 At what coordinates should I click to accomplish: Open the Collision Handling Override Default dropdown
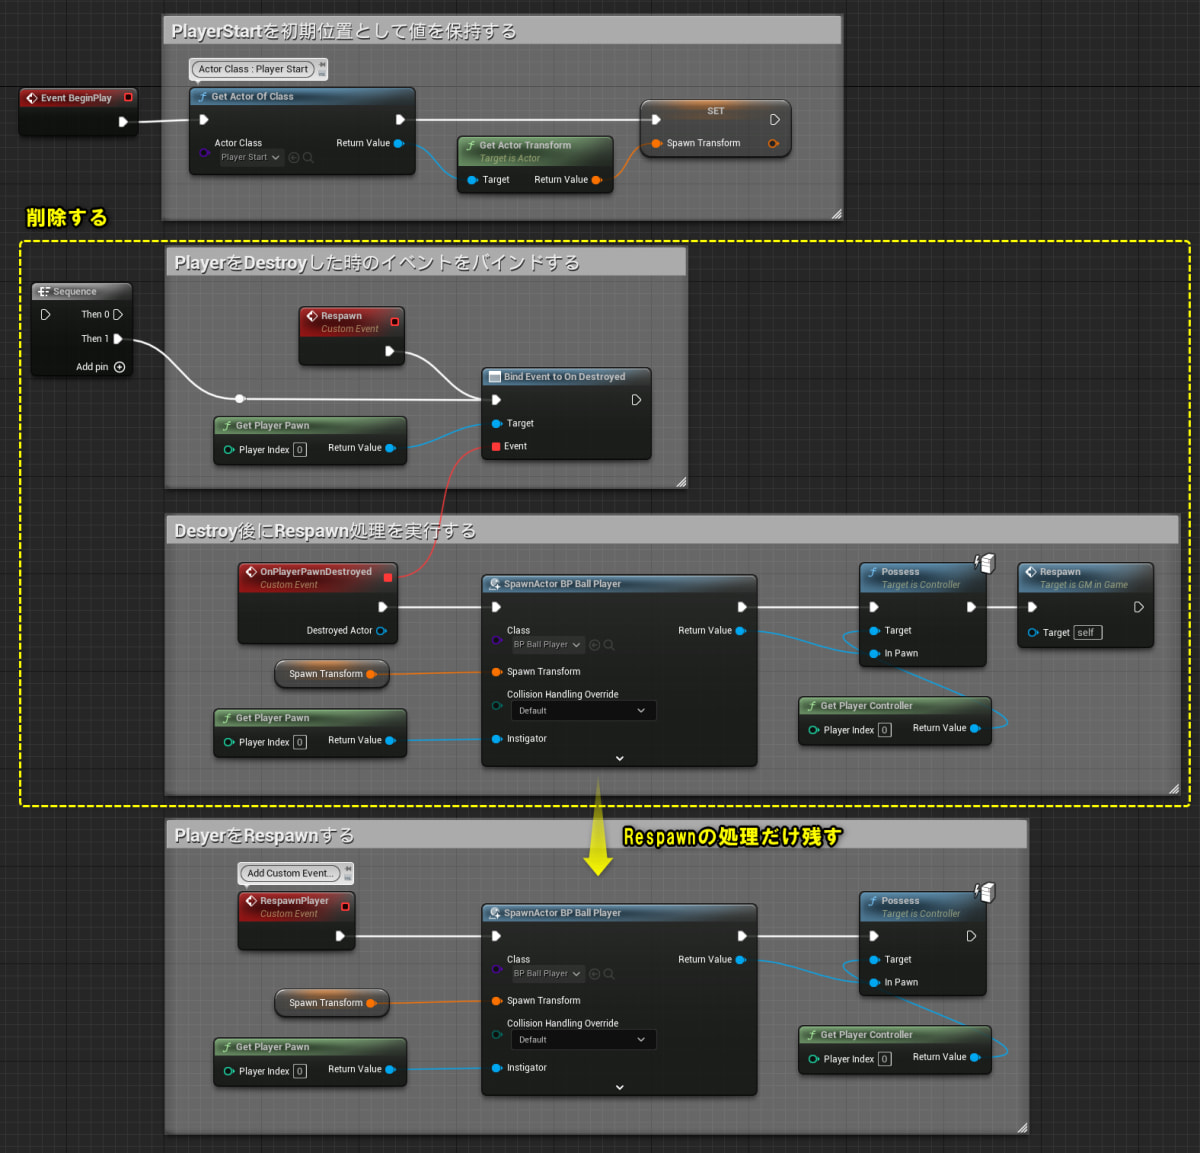pyautogui.click(x=583, y=710)
